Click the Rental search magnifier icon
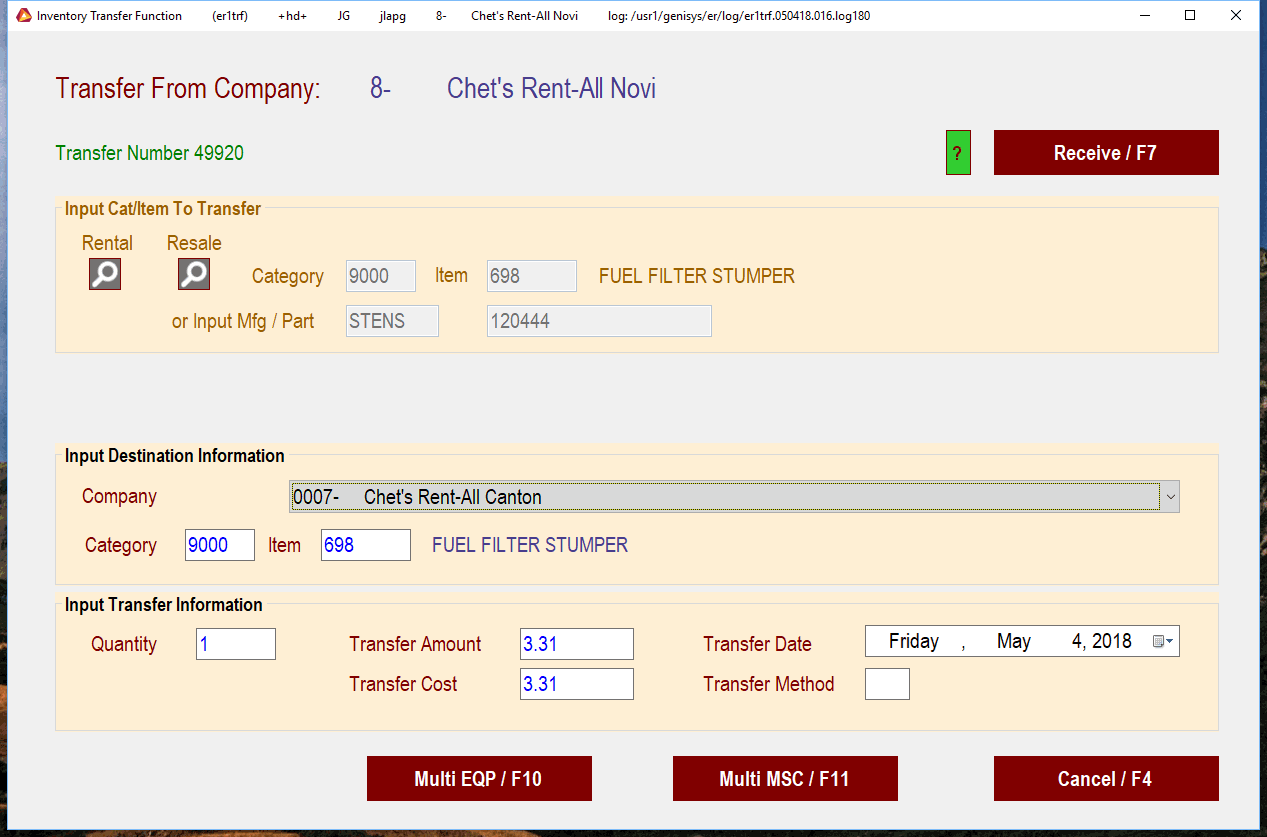 coord(105,274)
